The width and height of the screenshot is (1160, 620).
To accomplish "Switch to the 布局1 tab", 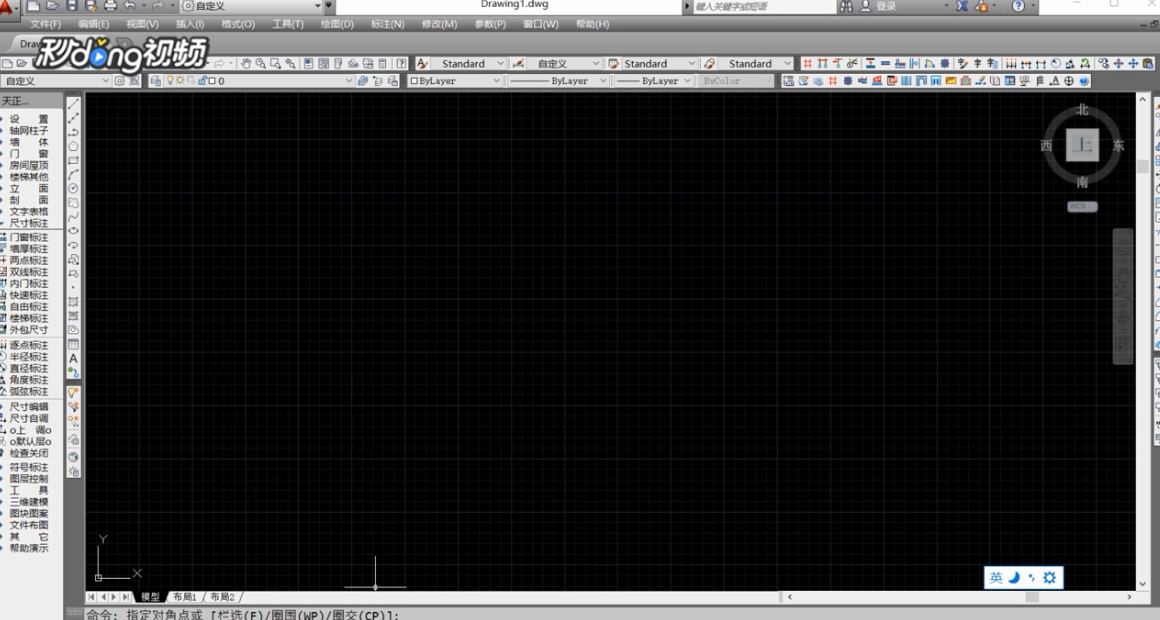I will (184, 596).
